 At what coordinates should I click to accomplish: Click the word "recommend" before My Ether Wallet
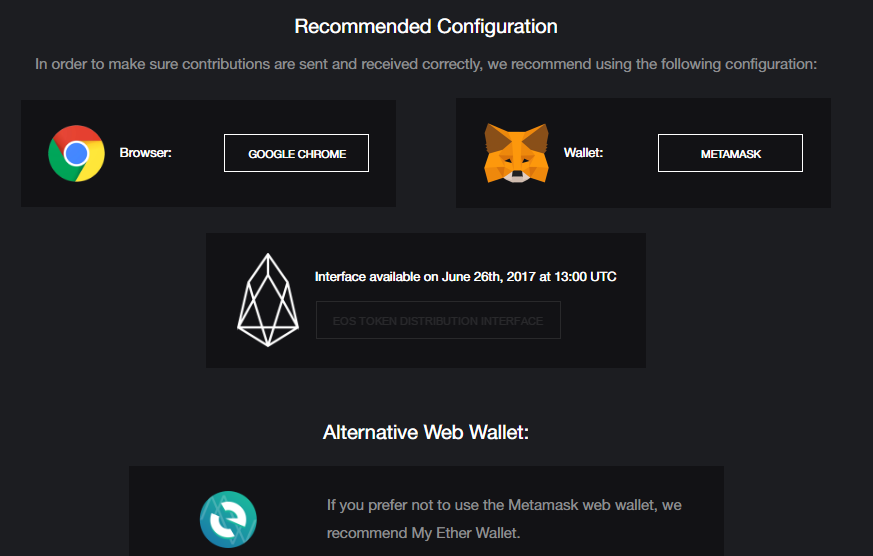(367, 533)
